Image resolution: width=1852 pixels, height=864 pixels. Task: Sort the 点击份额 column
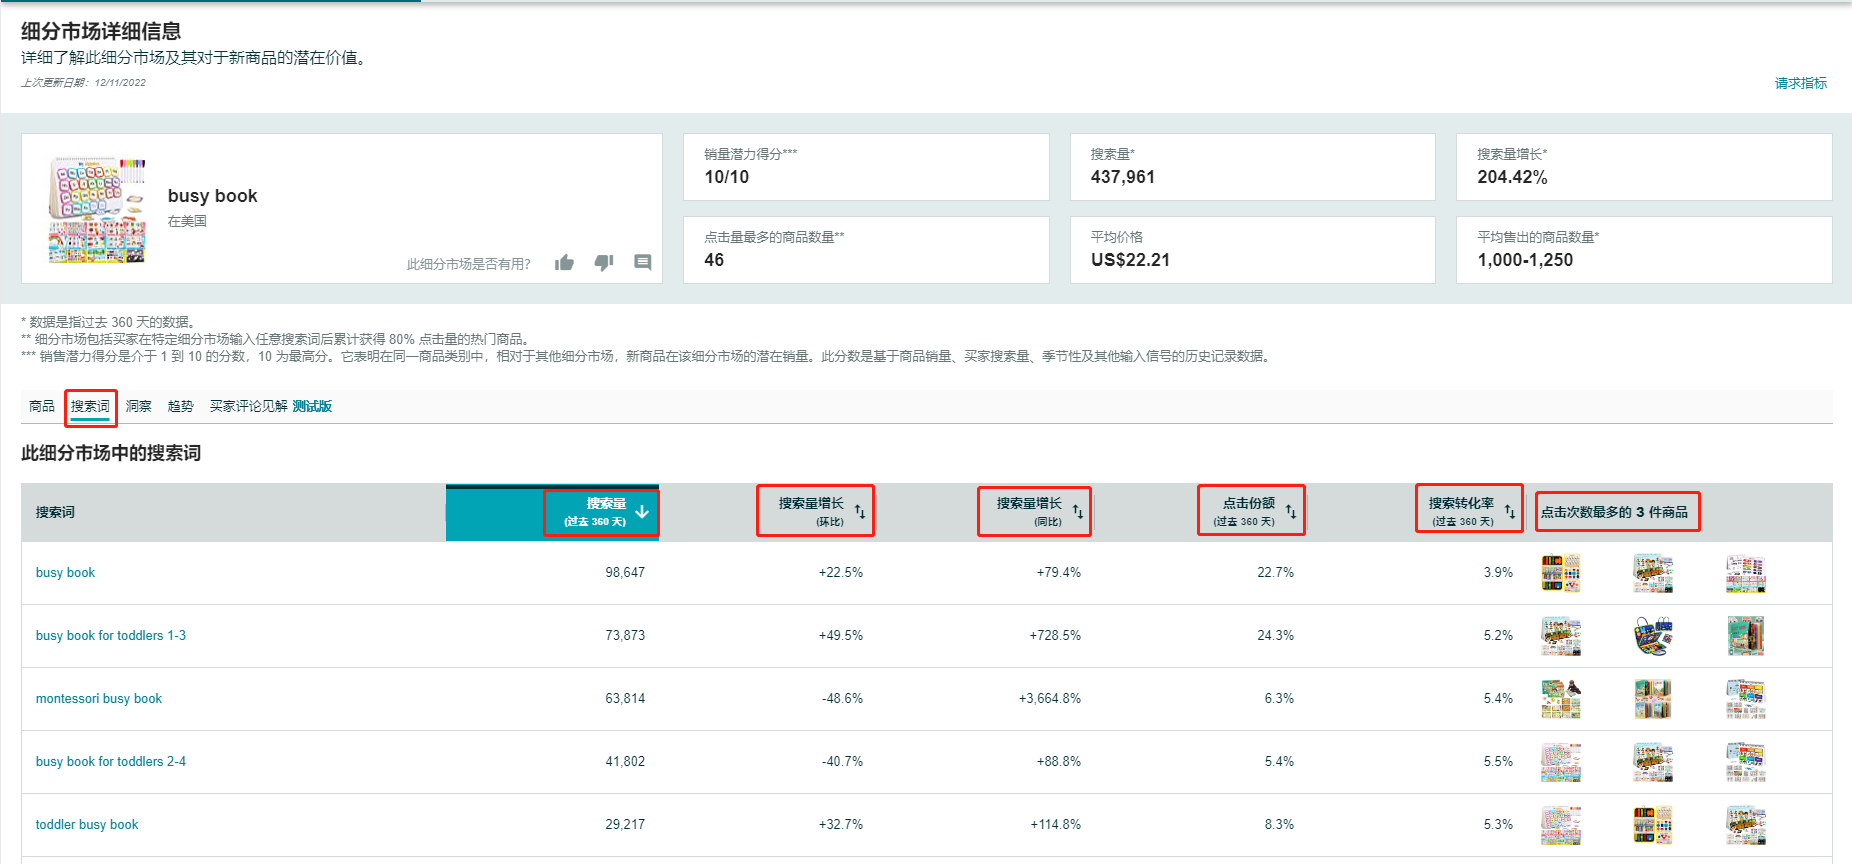1291,512
